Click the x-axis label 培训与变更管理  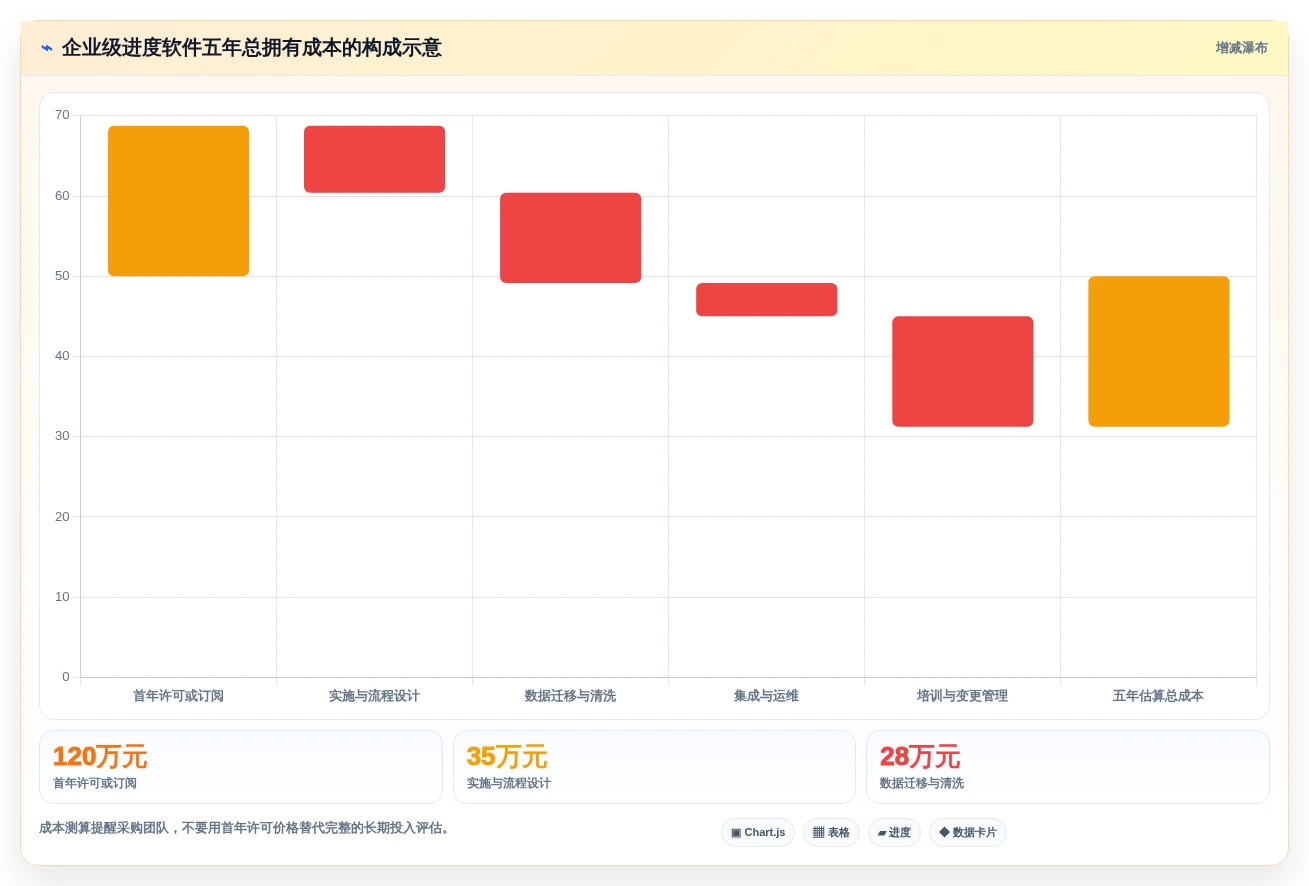(962, 696)
